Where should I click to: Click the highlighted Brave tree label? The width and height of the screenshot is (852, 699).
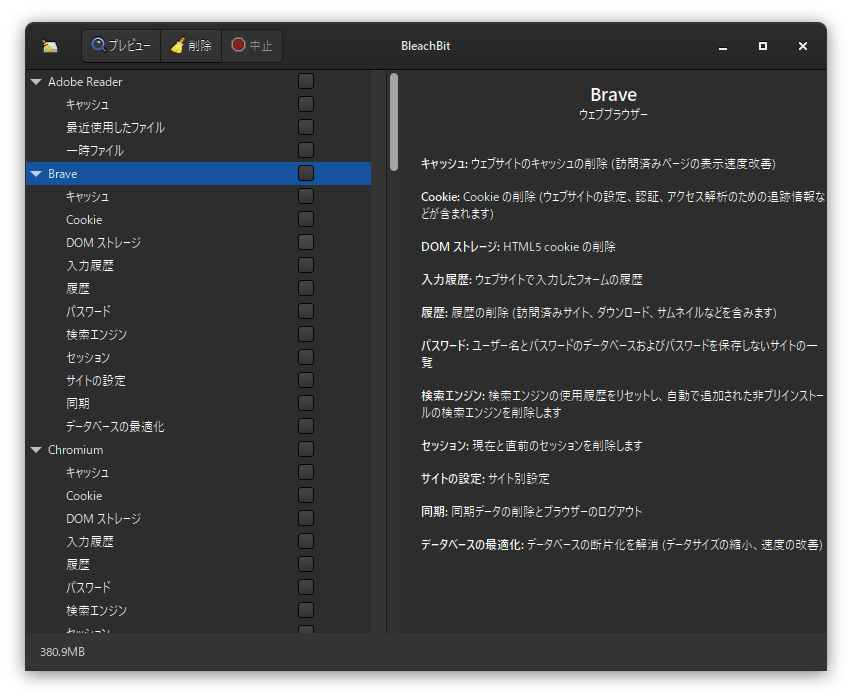coord(62,174)
